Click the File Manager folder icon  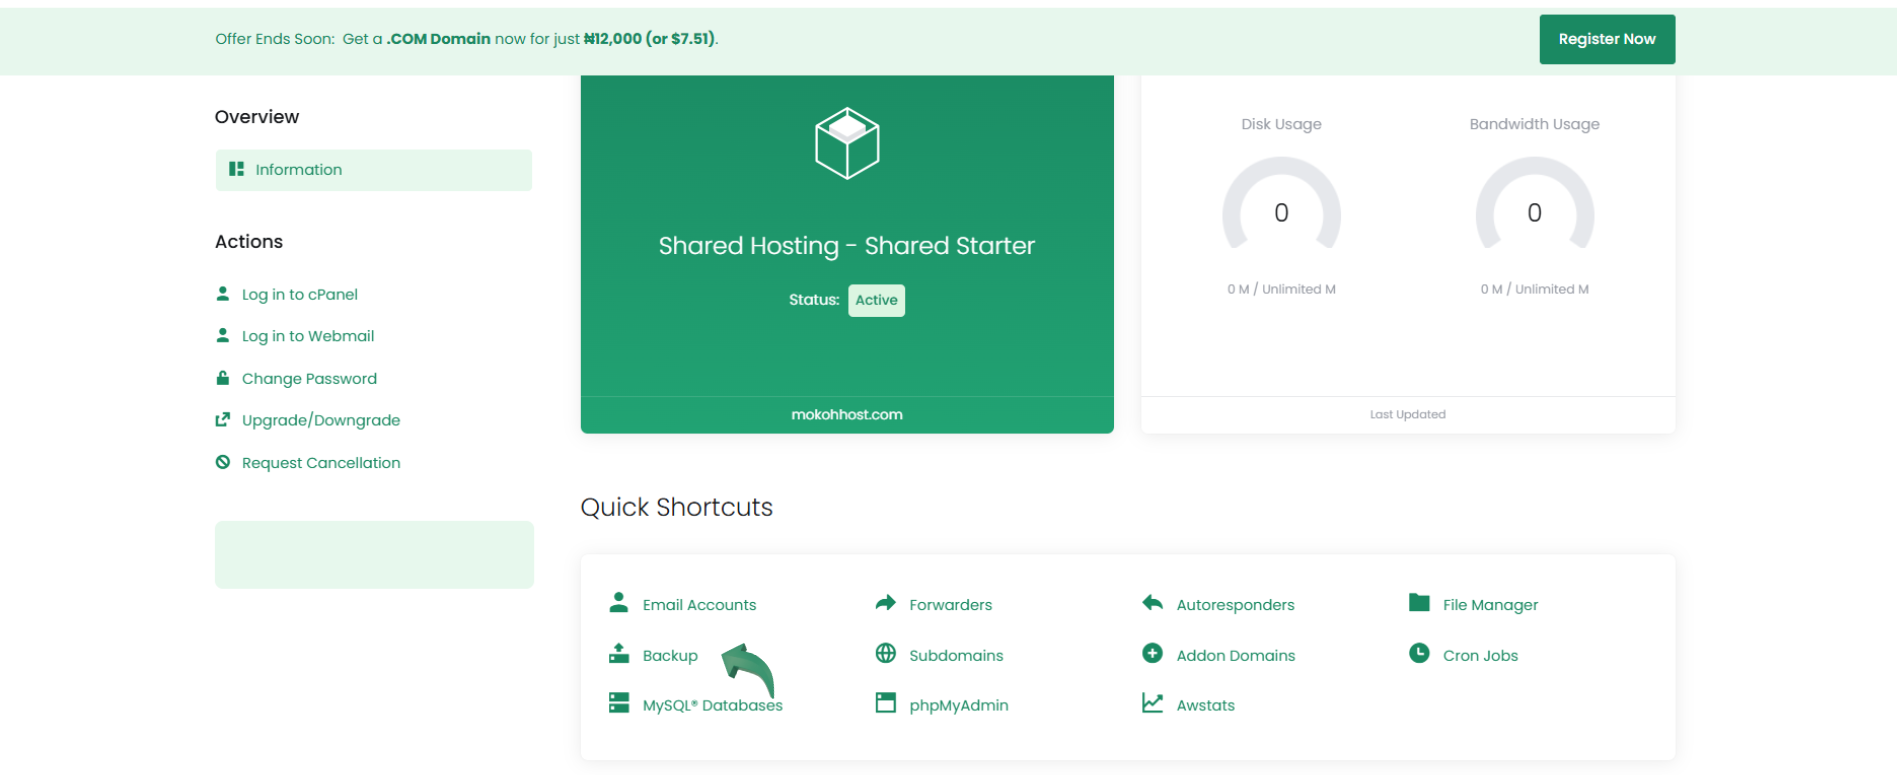(x=1419, y=603)
